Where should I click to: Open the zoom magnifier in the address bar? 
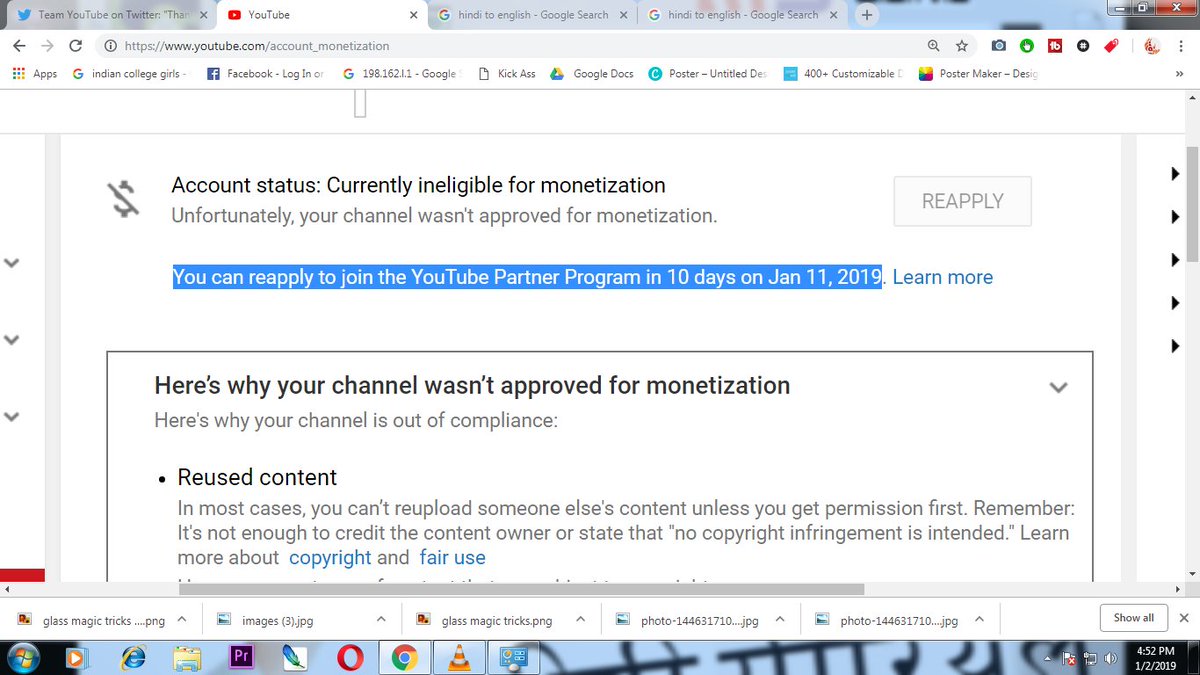(933, 46)
